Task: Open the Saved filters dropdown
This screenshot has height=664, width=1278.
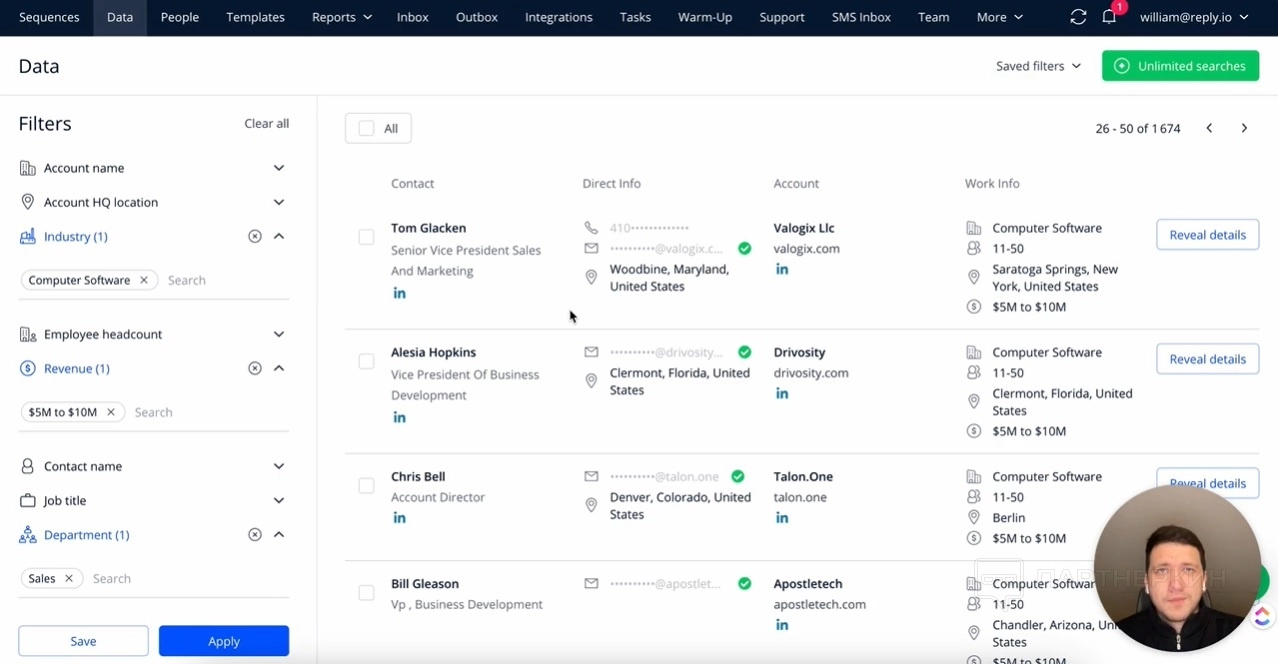Action: pyautogui.click(x=1038, y=66)
